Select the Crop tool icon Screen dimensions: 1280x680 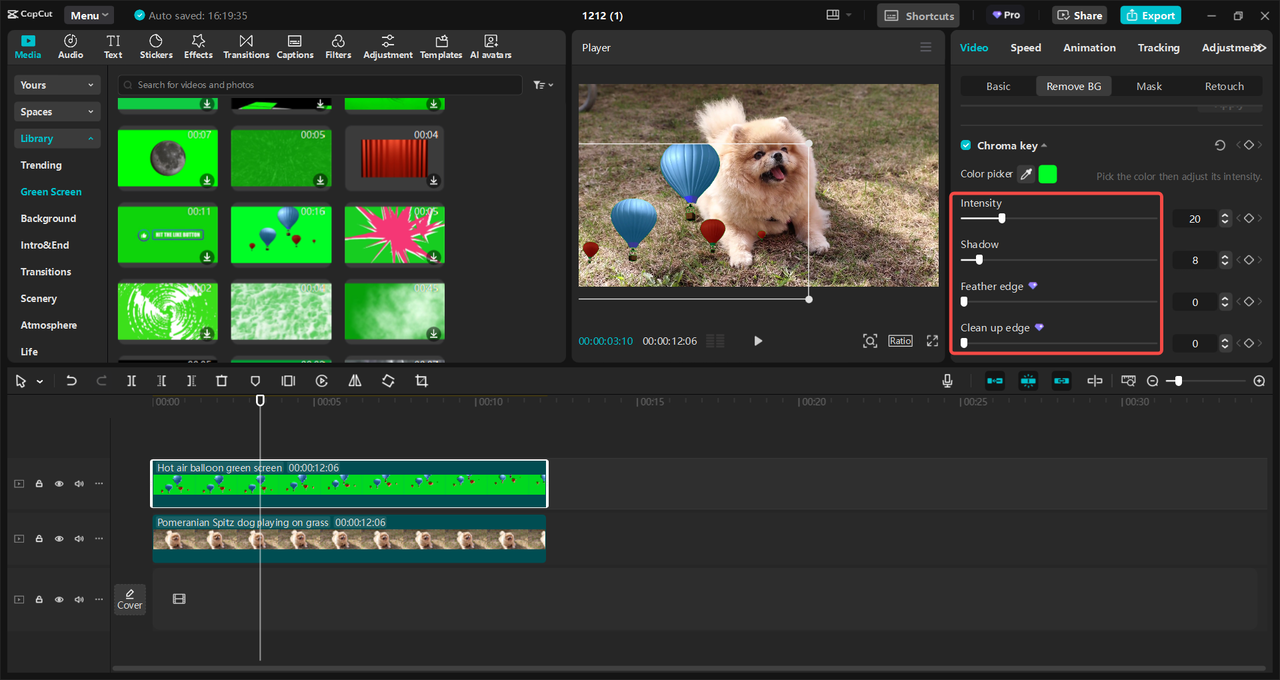[421, 381]
